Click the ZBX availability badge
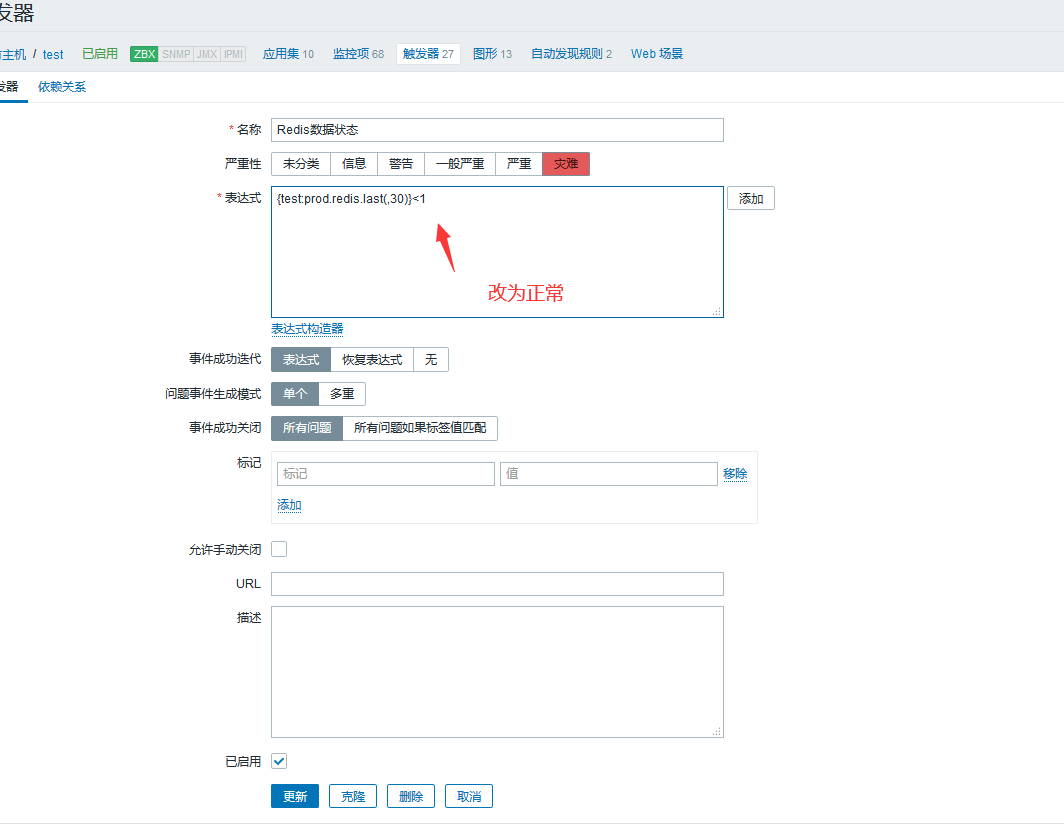 click(144, 54)
